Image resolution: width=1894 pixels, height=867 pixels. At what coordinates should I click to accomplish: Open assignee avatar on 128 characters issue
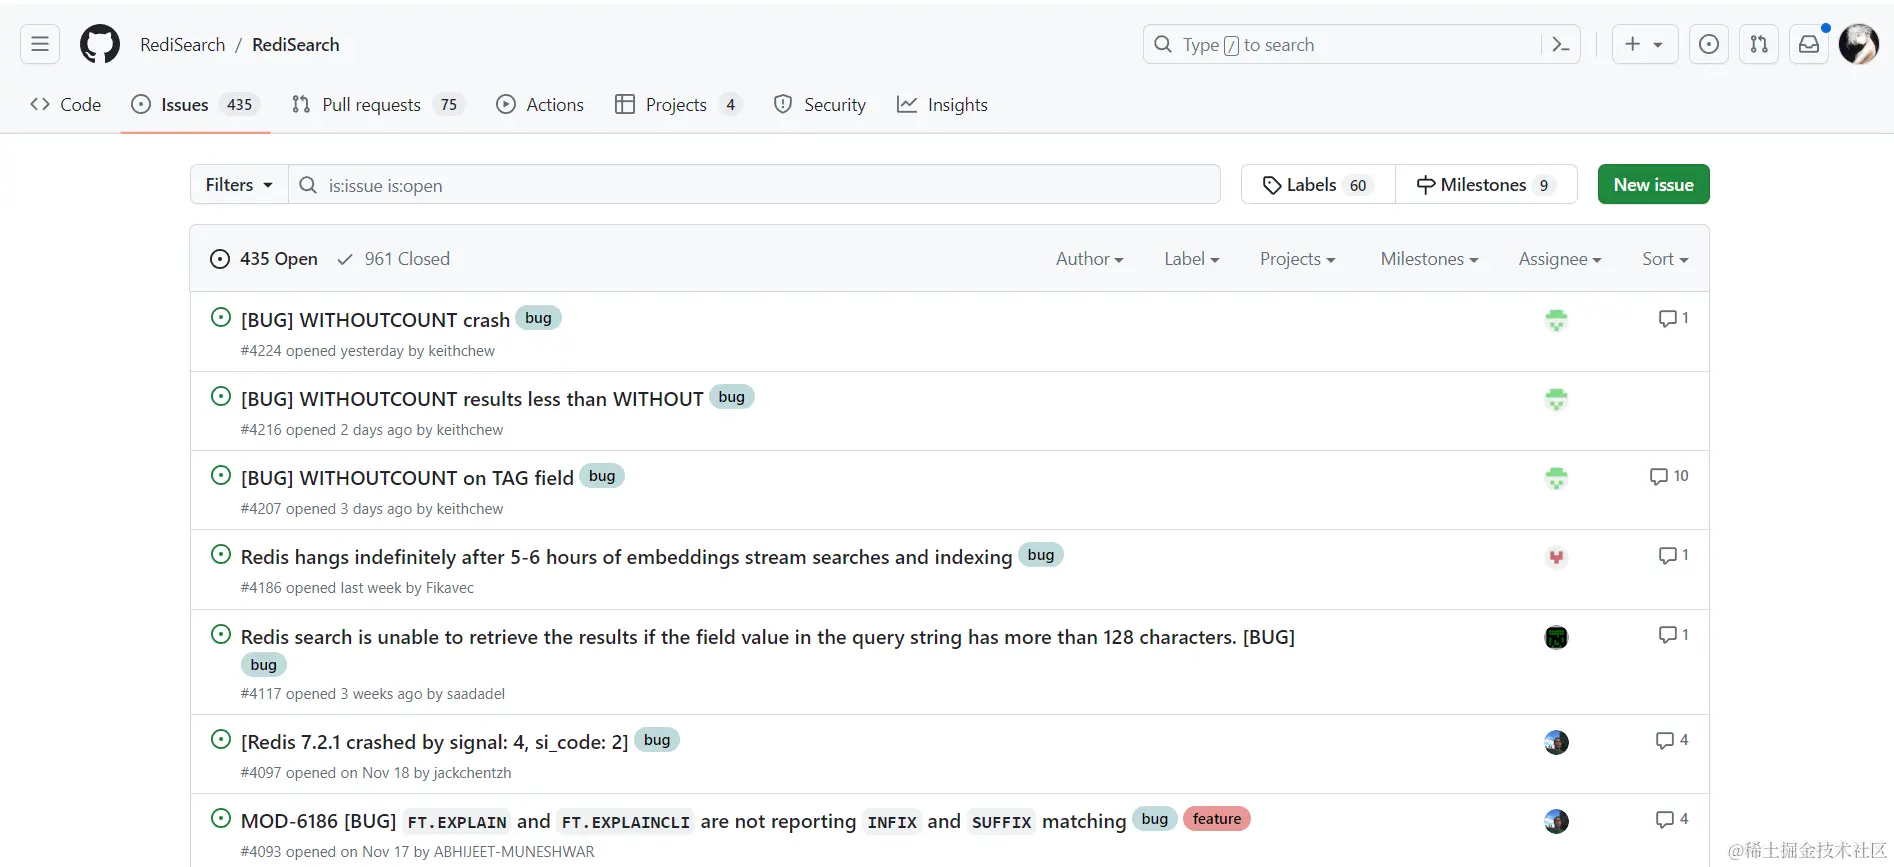[x=1556, y=637]
